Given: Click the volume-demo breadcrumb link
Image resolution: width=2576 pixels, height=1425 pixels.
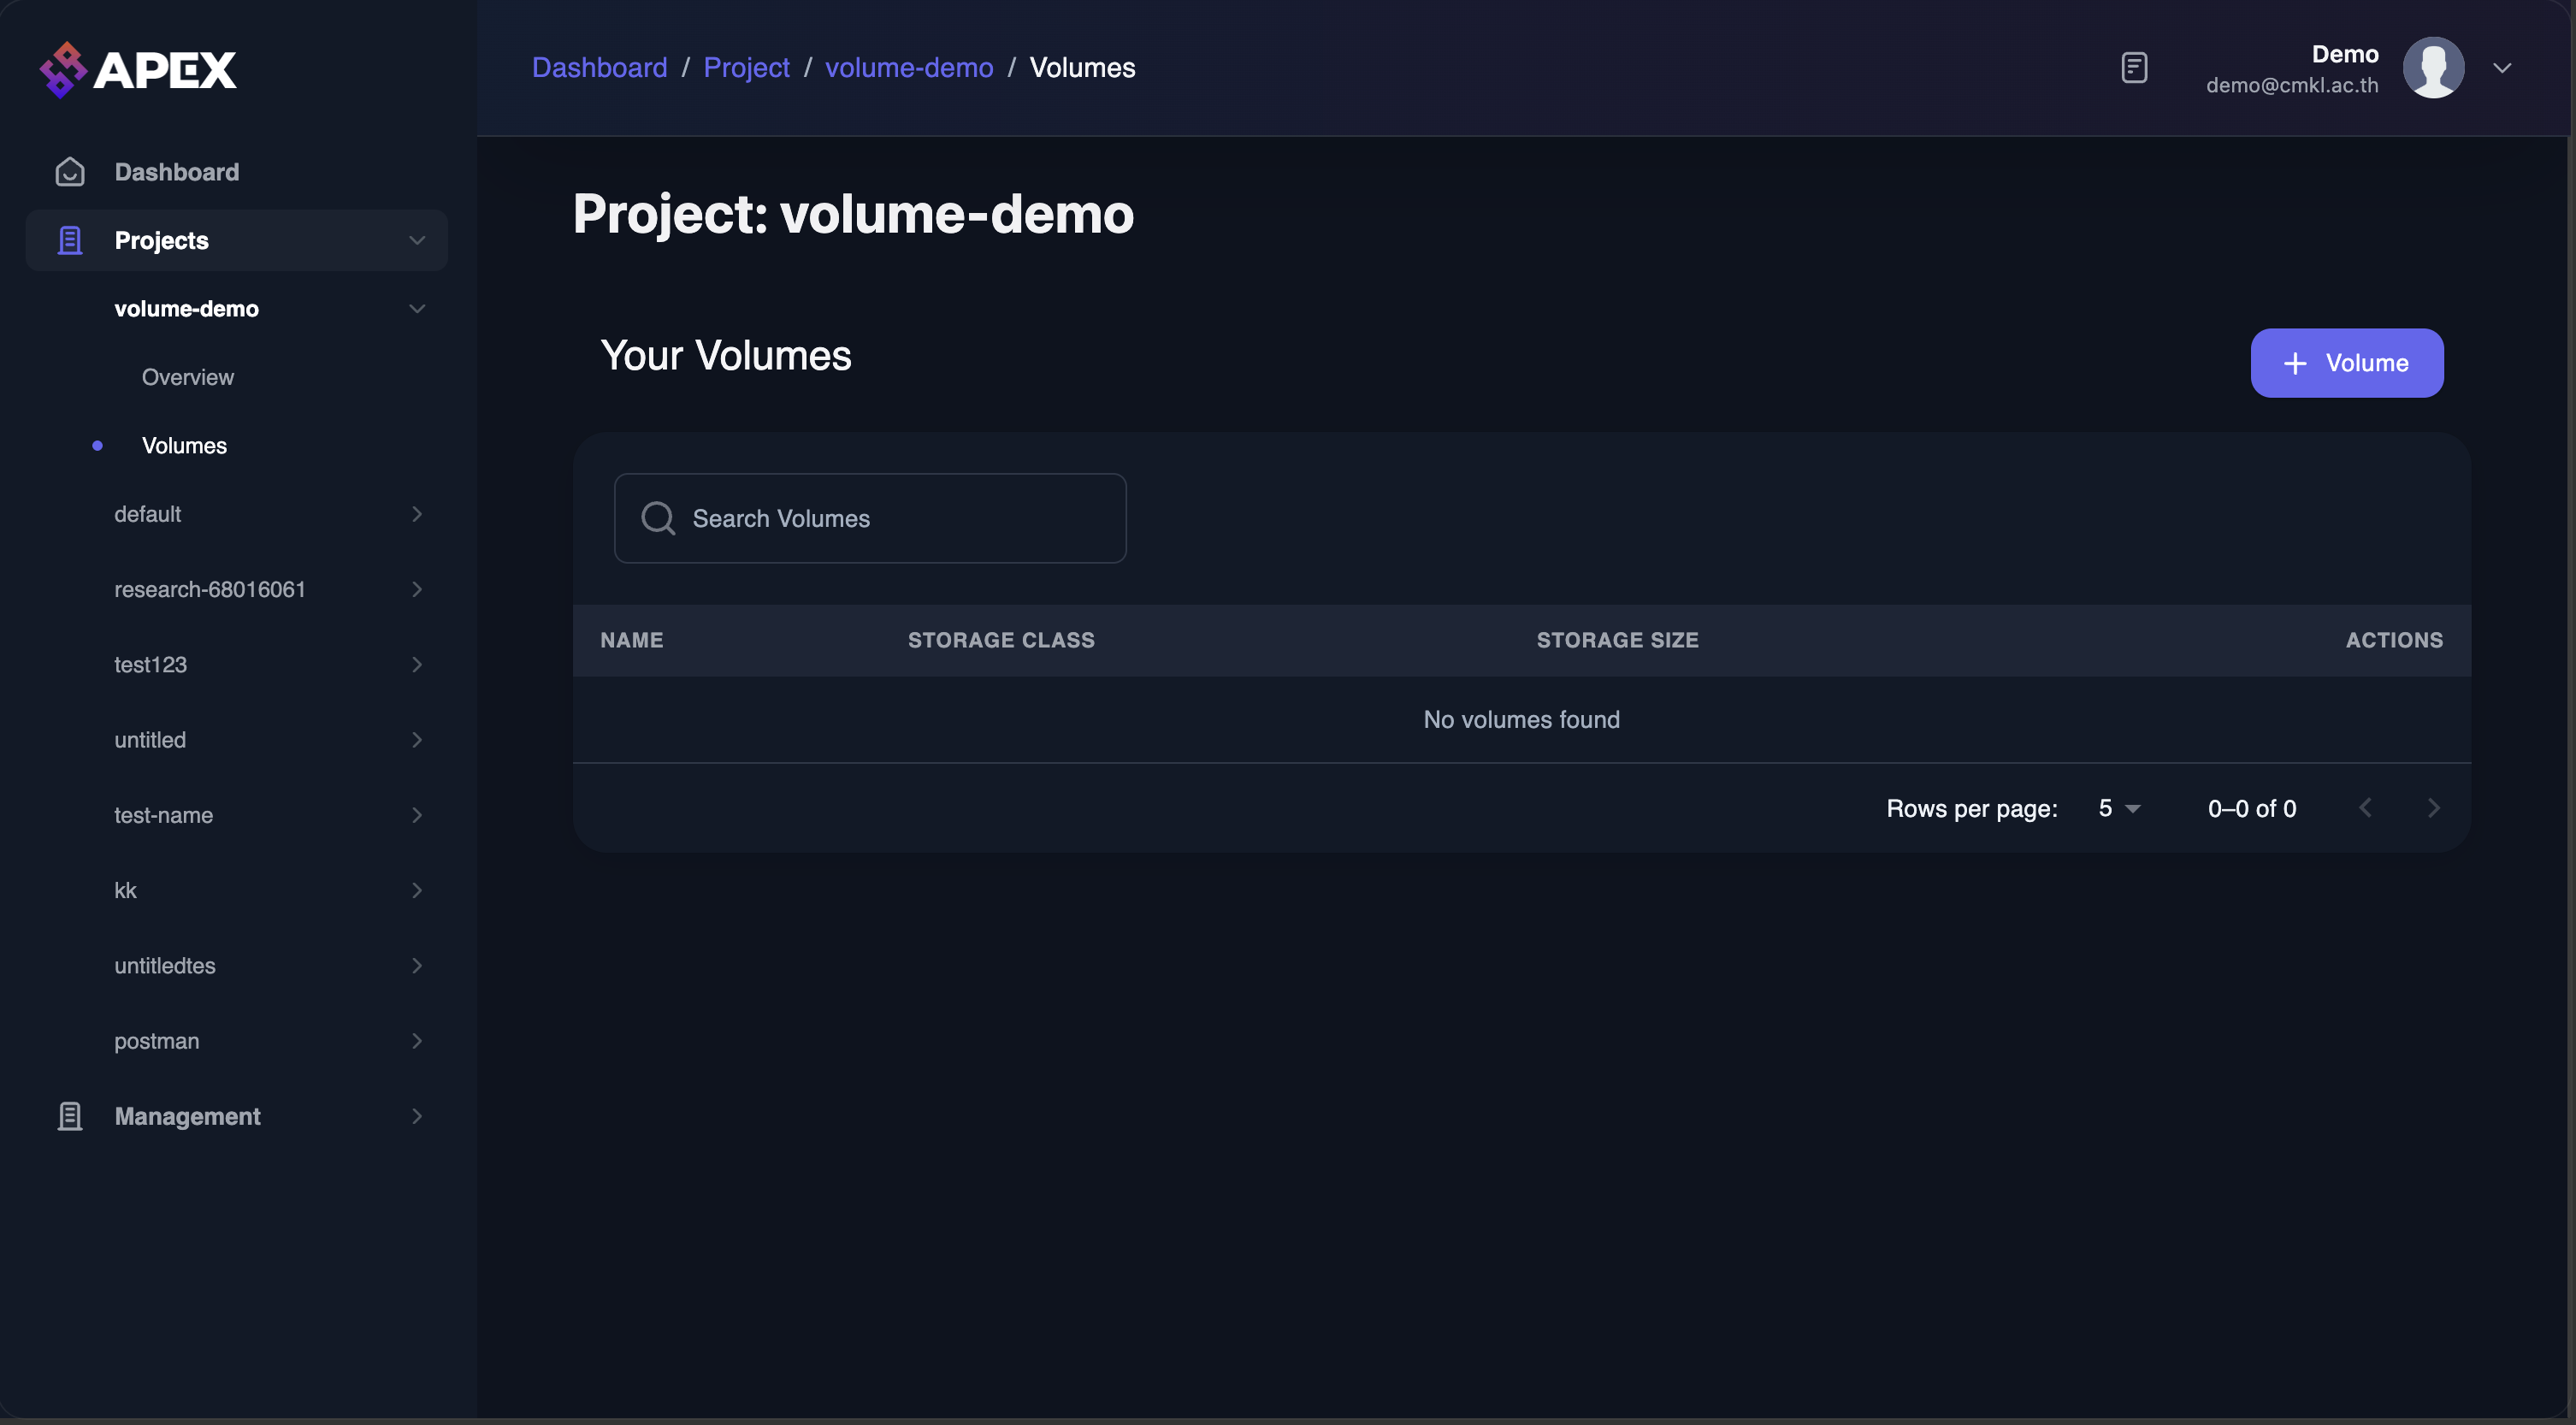Looking at the screenshot, I should (909, 68).
